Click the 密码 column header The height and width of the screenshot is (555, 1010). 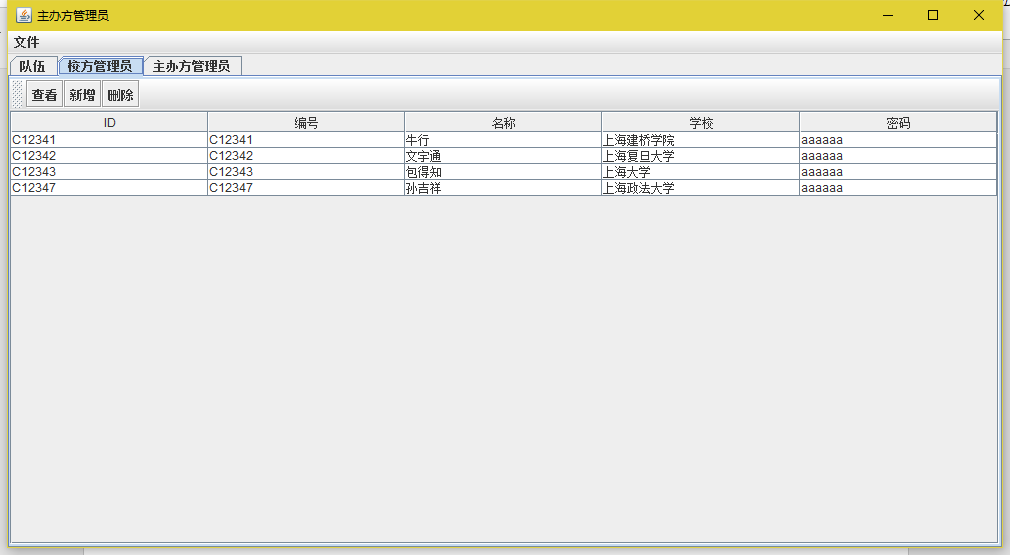[x=898, y=122]
